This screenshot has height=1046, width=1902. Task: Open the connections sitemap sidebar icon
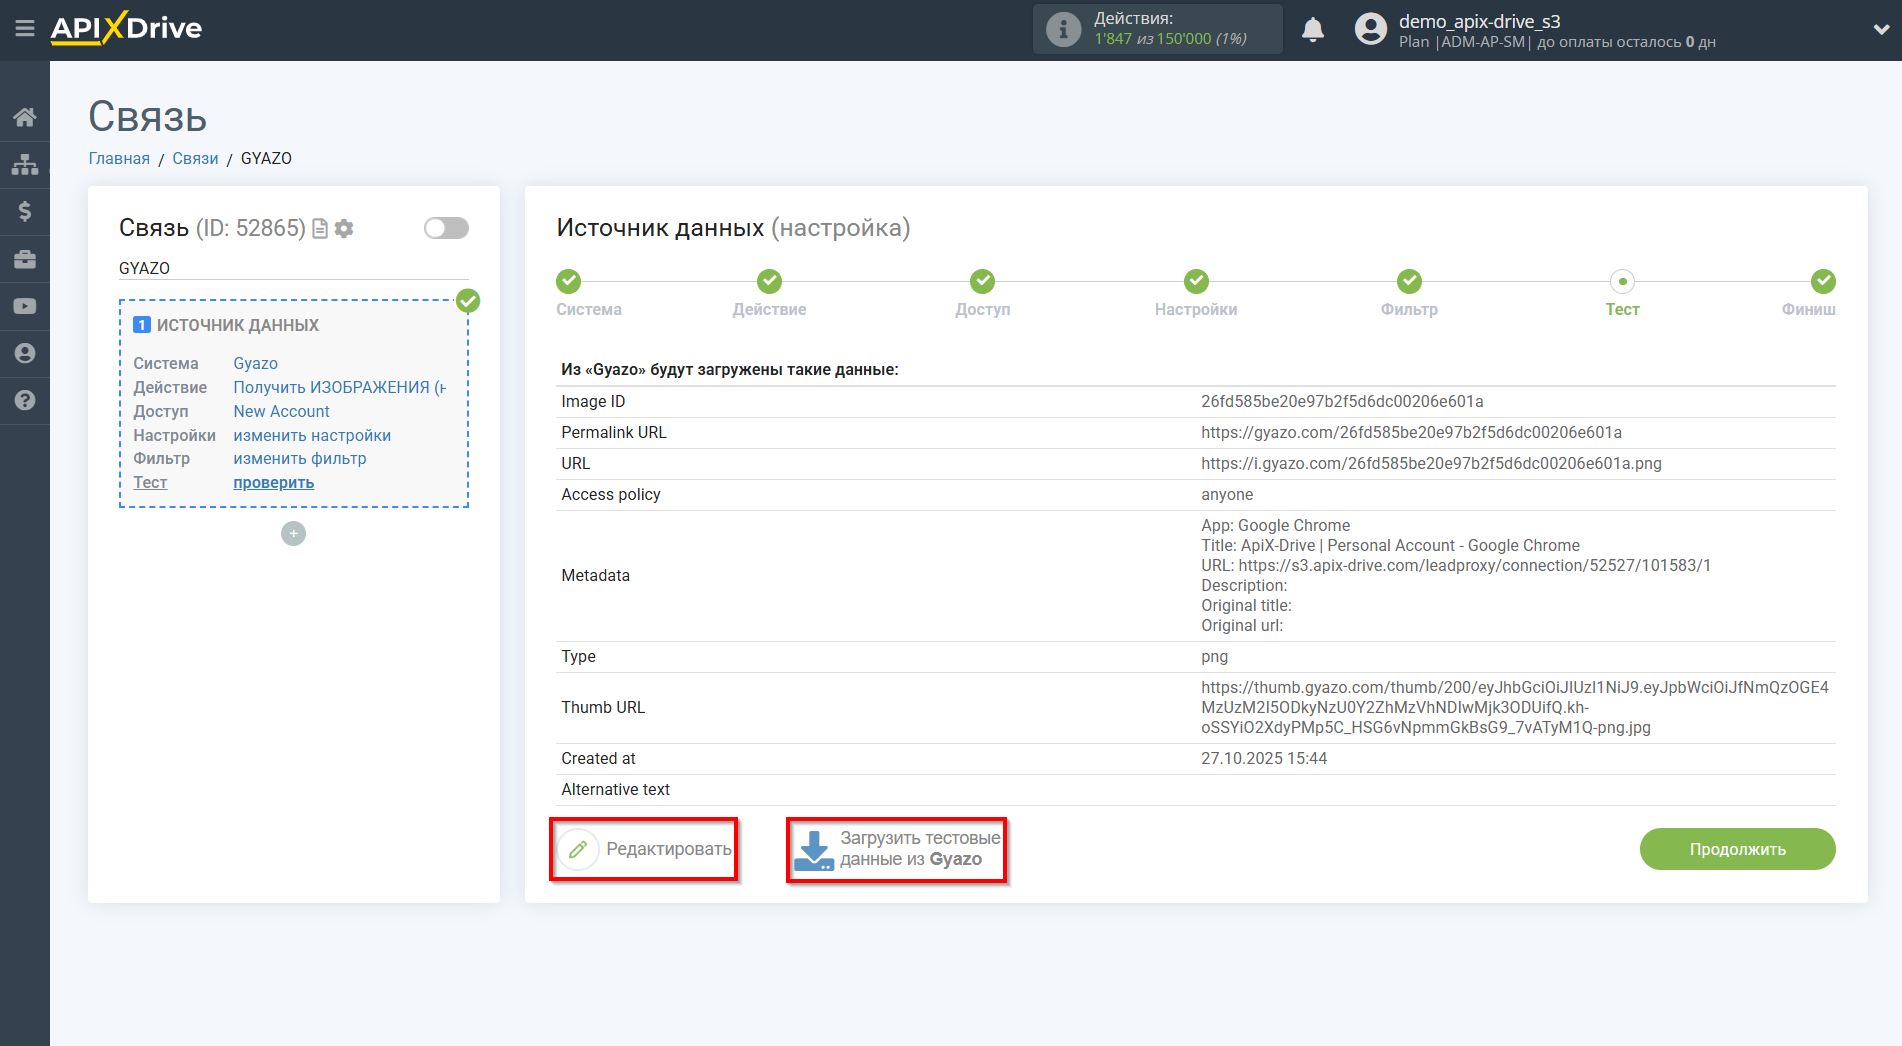click(25, 164)
